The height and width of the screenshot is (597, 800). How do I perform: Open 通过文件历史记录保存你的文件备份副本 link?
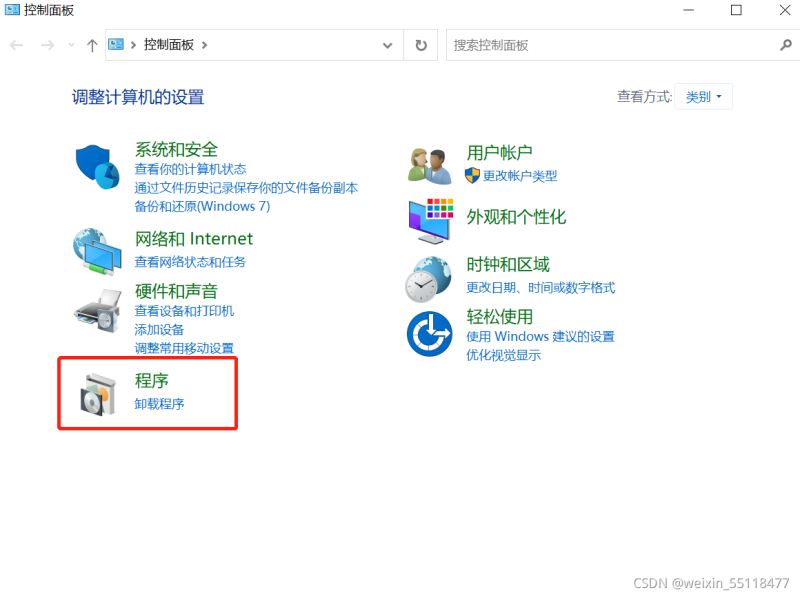246,188
